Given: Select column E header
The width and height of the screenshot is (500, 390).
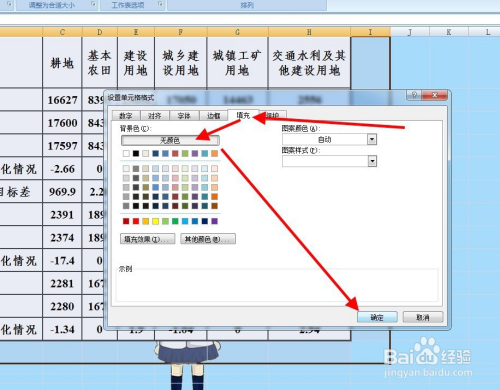Looking at the screenshot, I should tap(136, 32).
